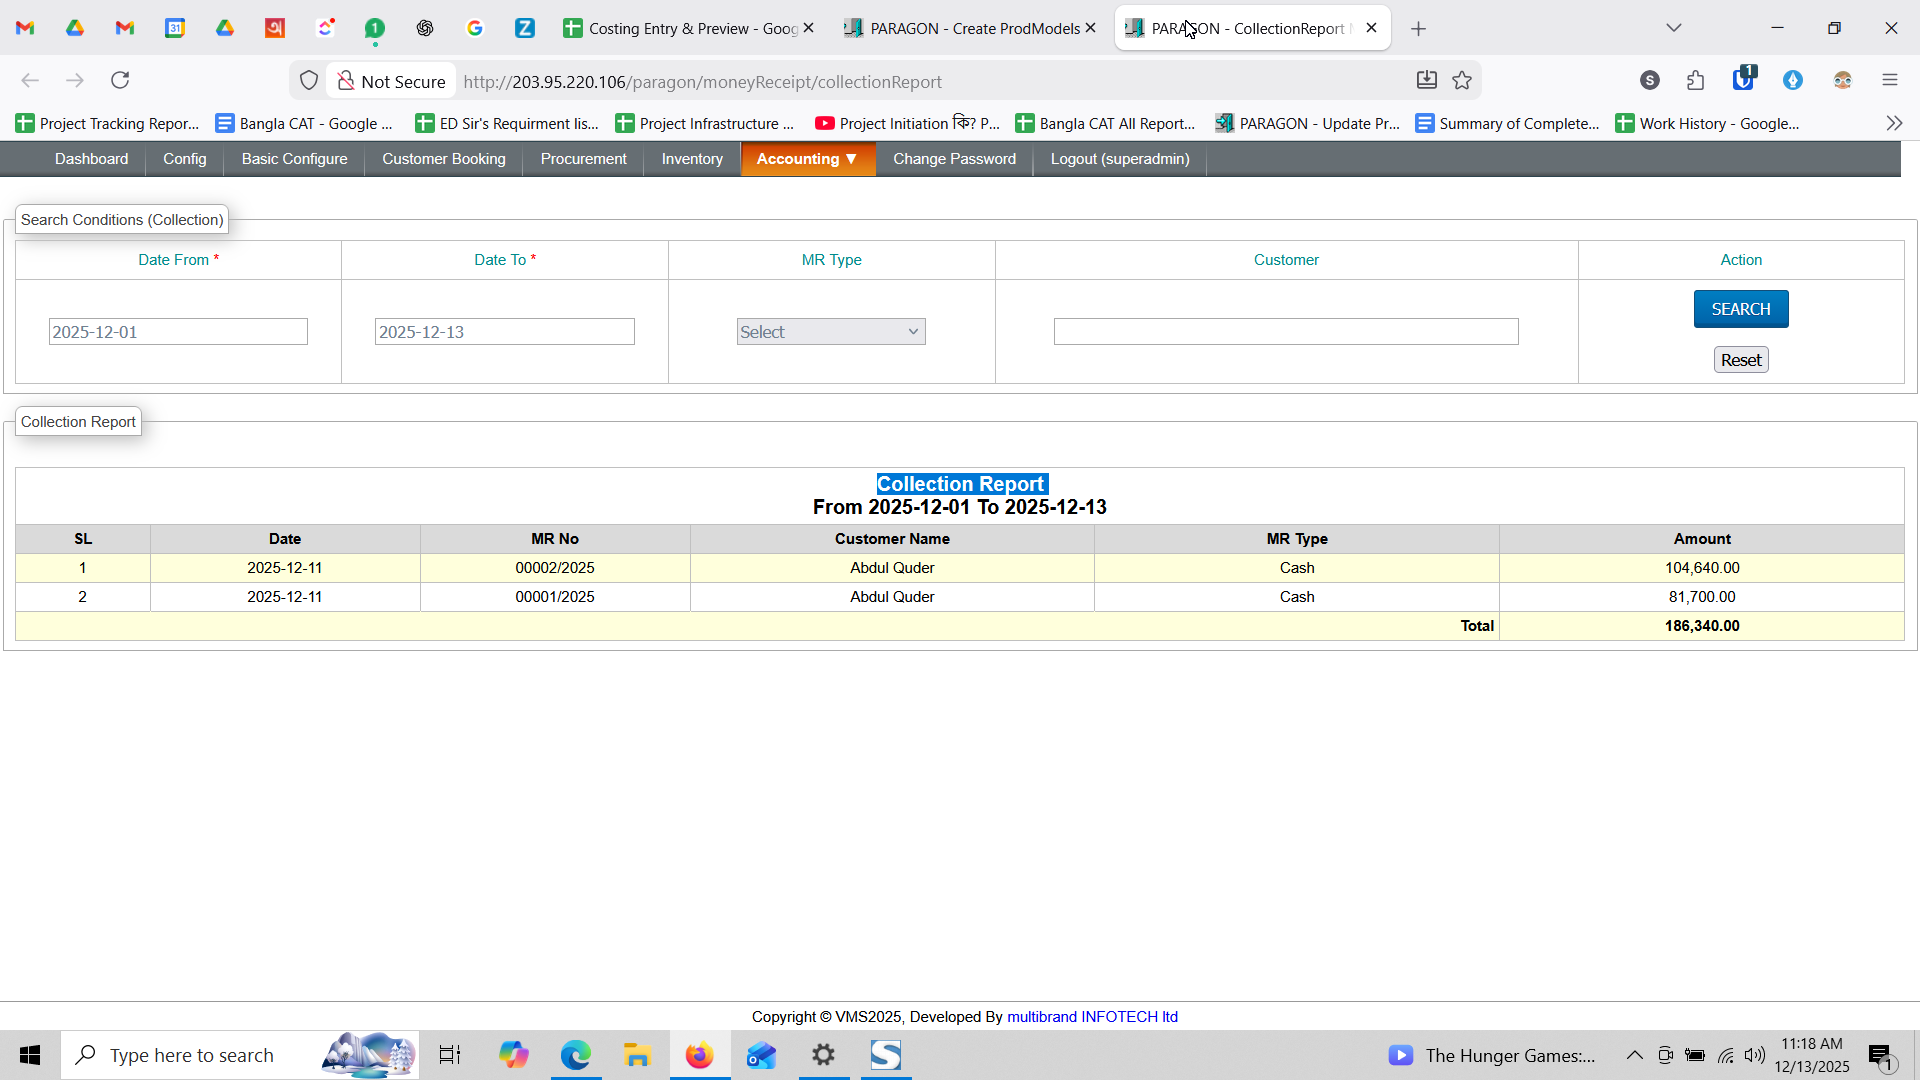This screenshot has height=1080, width=1920.
Task: Open File Explorer from the taskbar
Action: pos(637,1055)
